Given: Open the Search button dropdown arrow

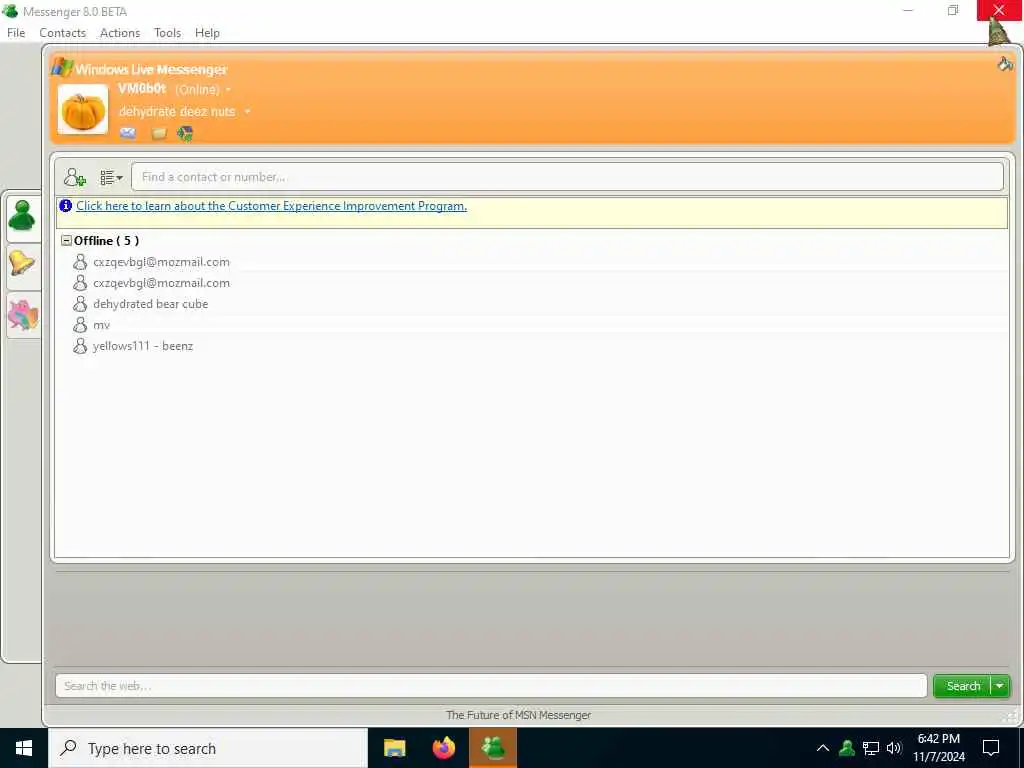Looking at the screenshot, I should click(1000, 686).
